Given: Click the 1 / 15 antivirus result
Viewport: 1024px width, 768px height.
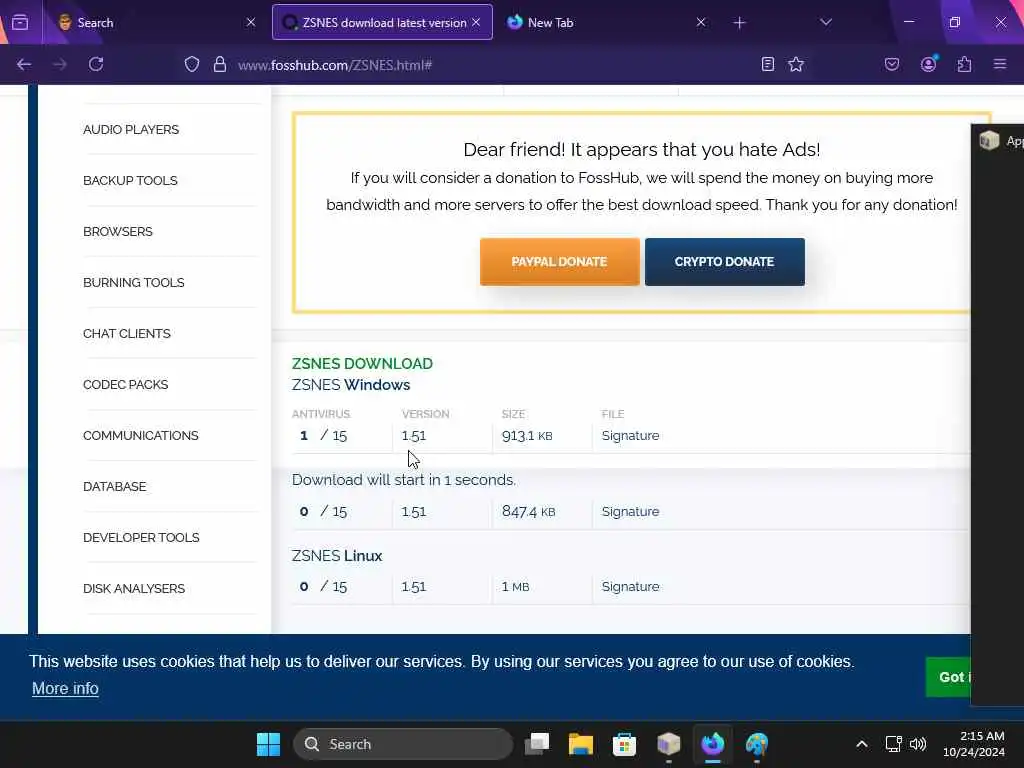Looking at the screenshot, I should 323,436.
